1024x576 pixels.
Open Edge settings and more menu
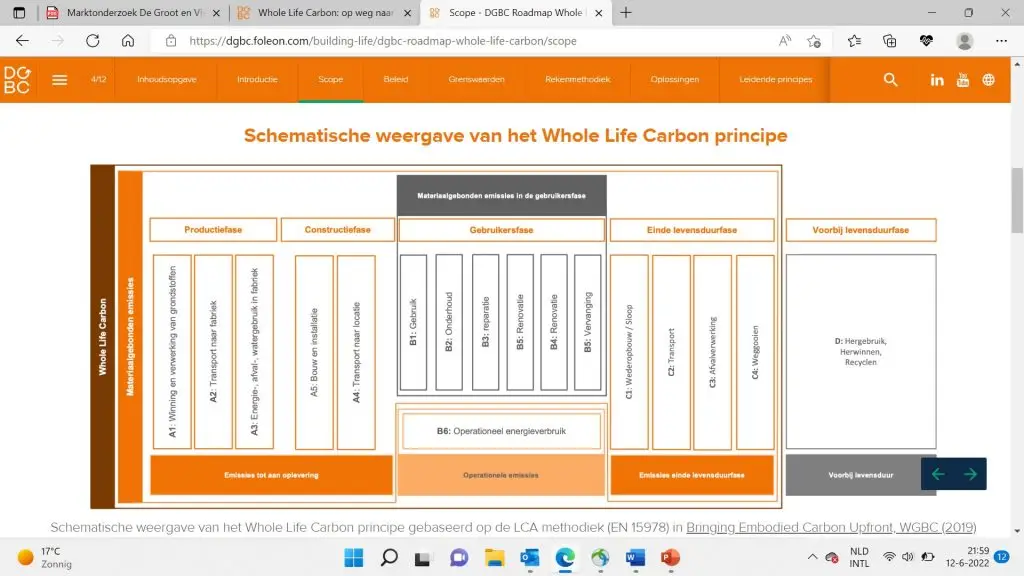point(1002,41)
